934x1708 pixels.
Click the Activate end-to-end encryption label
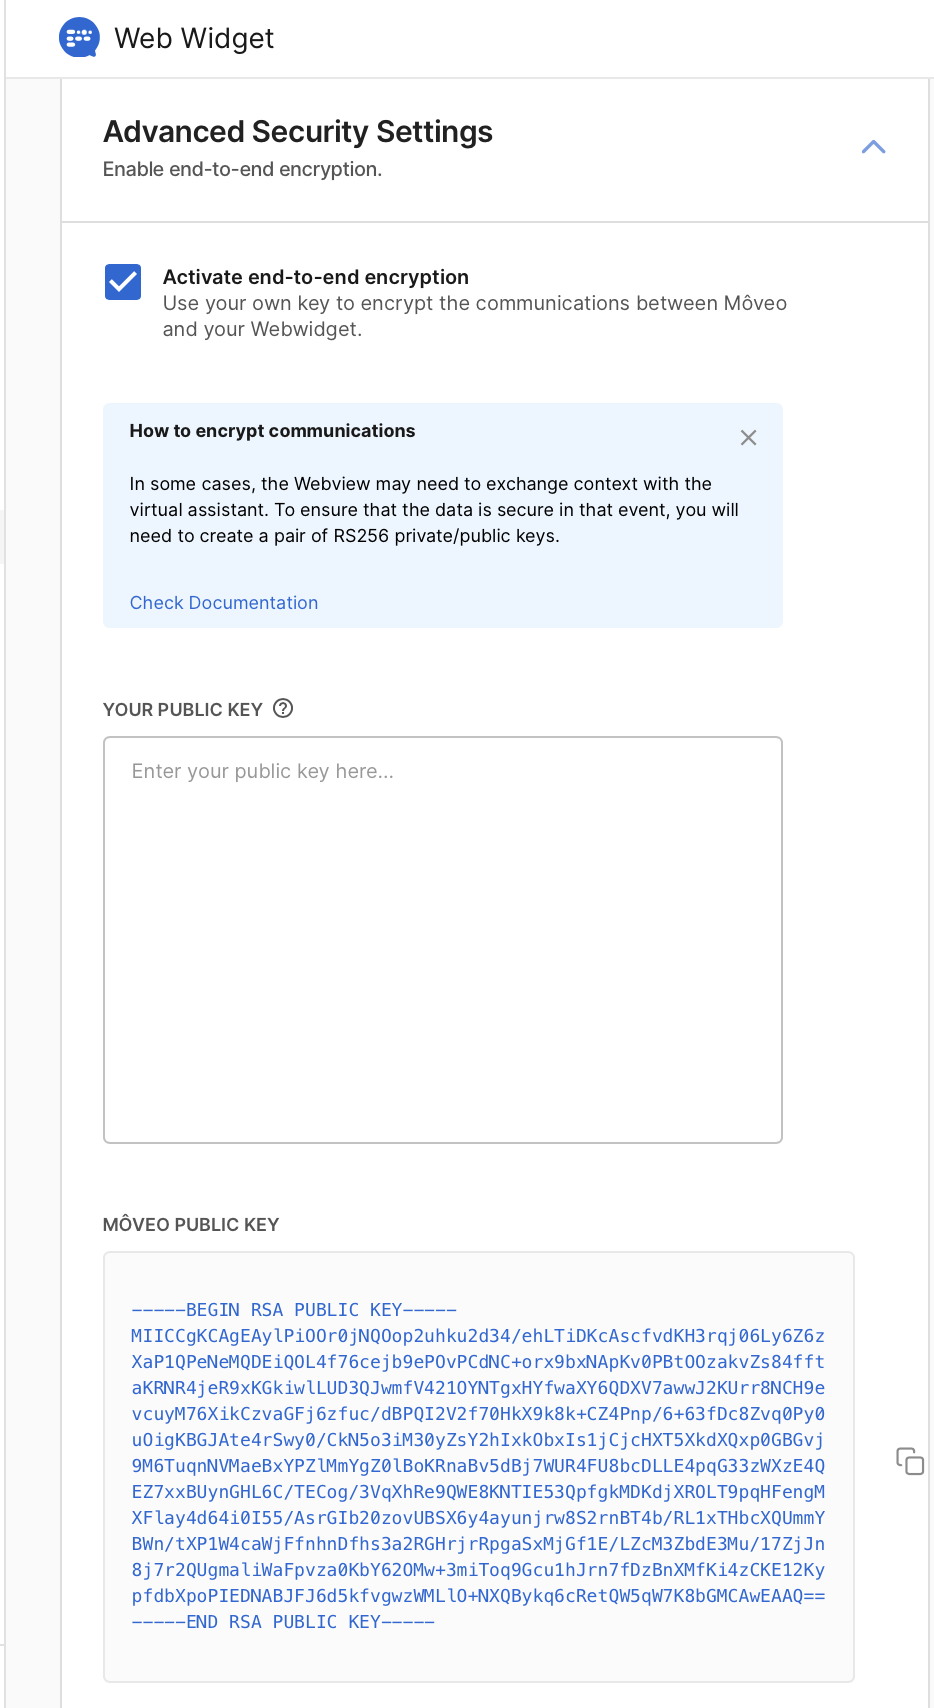[316, 277]
